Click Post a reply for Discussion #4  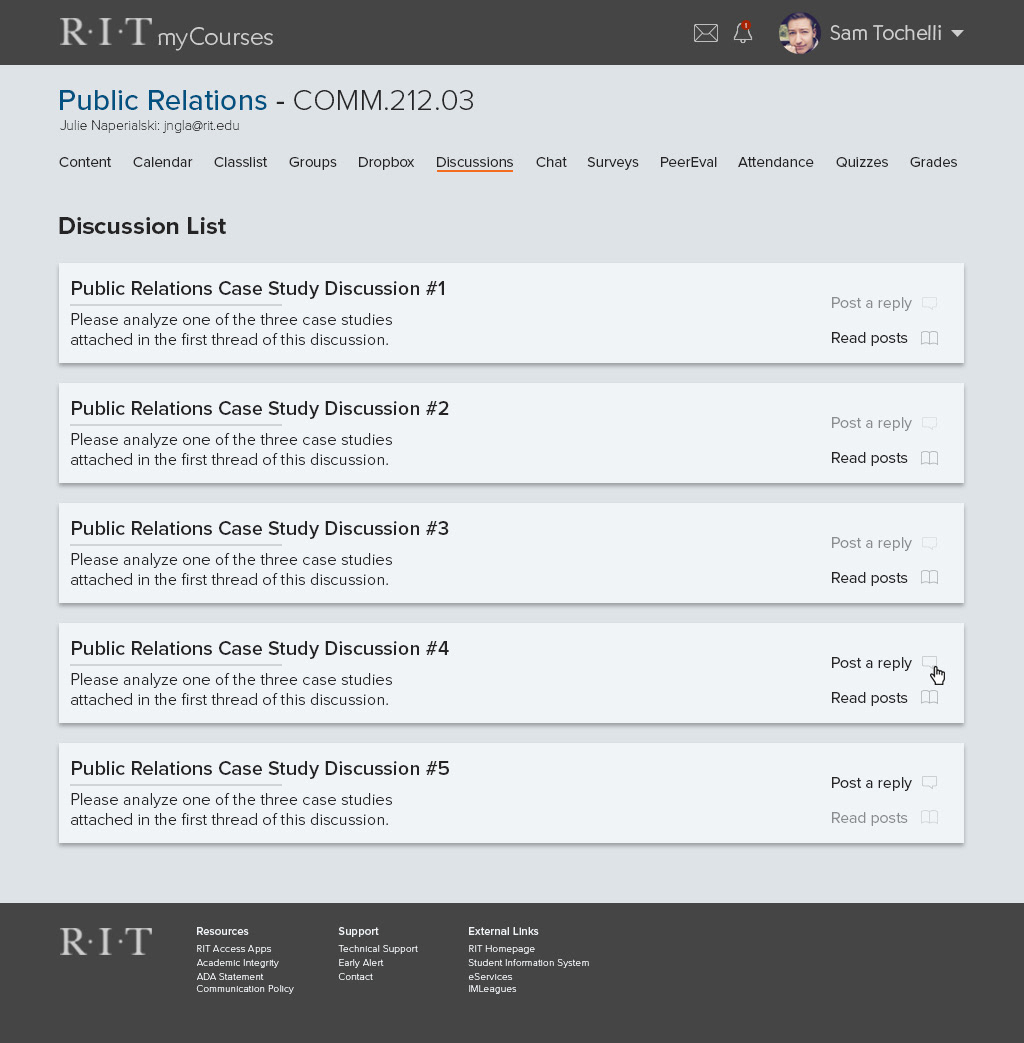(x=871, y=663)
